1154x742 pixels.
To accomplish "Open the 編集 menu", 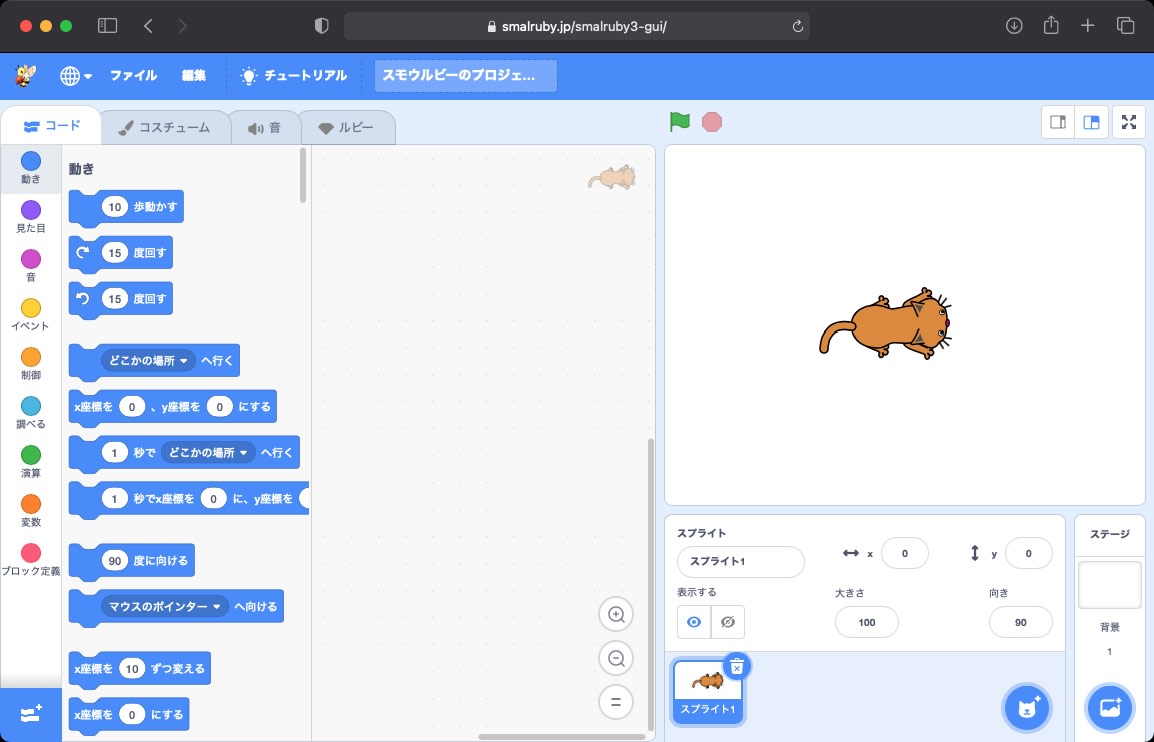I will pyautogui.click(x=194, y=75).
